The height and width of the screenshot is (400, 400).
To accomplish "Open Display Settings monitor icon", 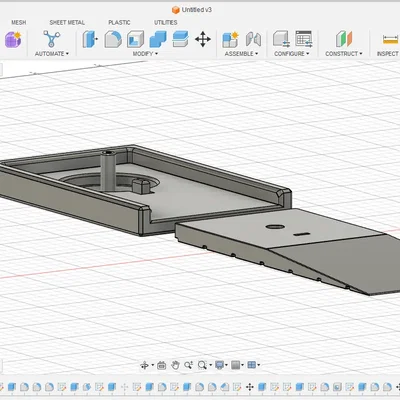I will pyautogui.click(x=219, y=365).
